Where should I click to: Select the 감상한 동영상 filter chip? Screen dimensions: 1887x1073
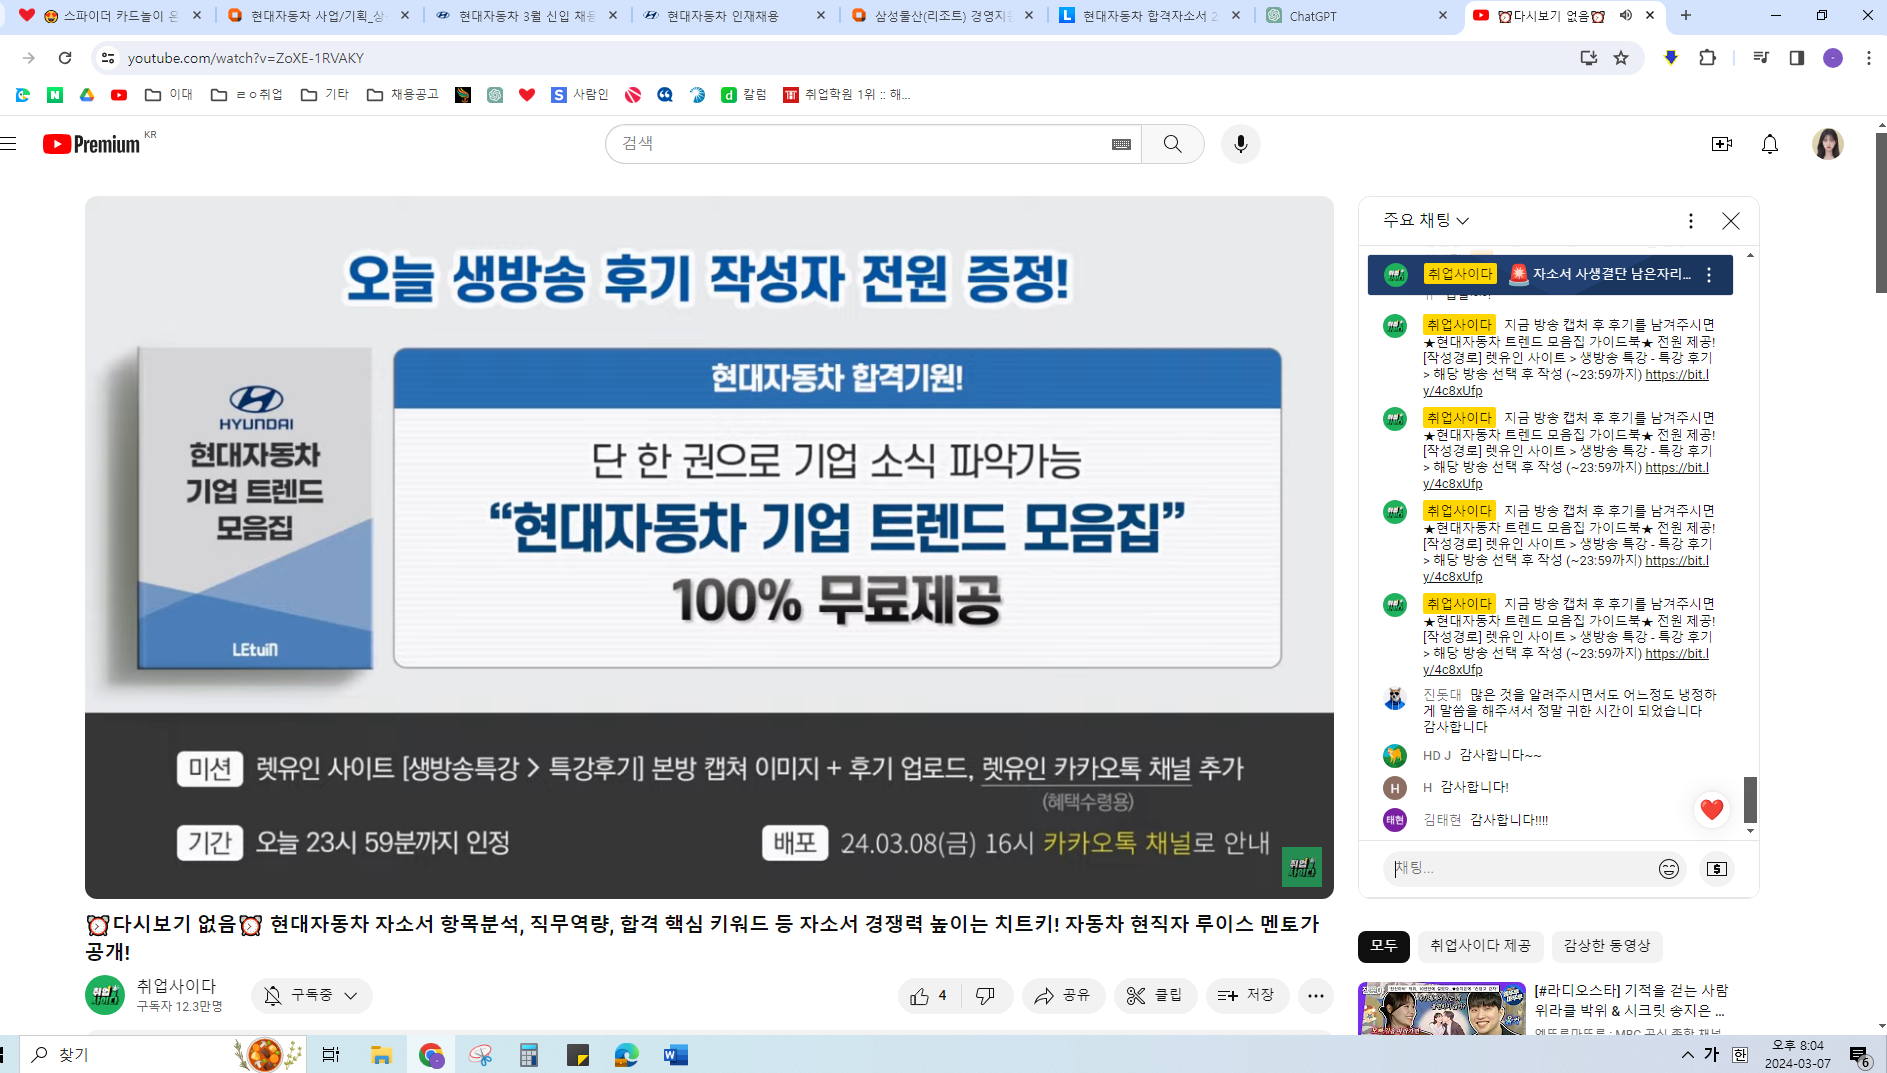tap(1606, 946)
